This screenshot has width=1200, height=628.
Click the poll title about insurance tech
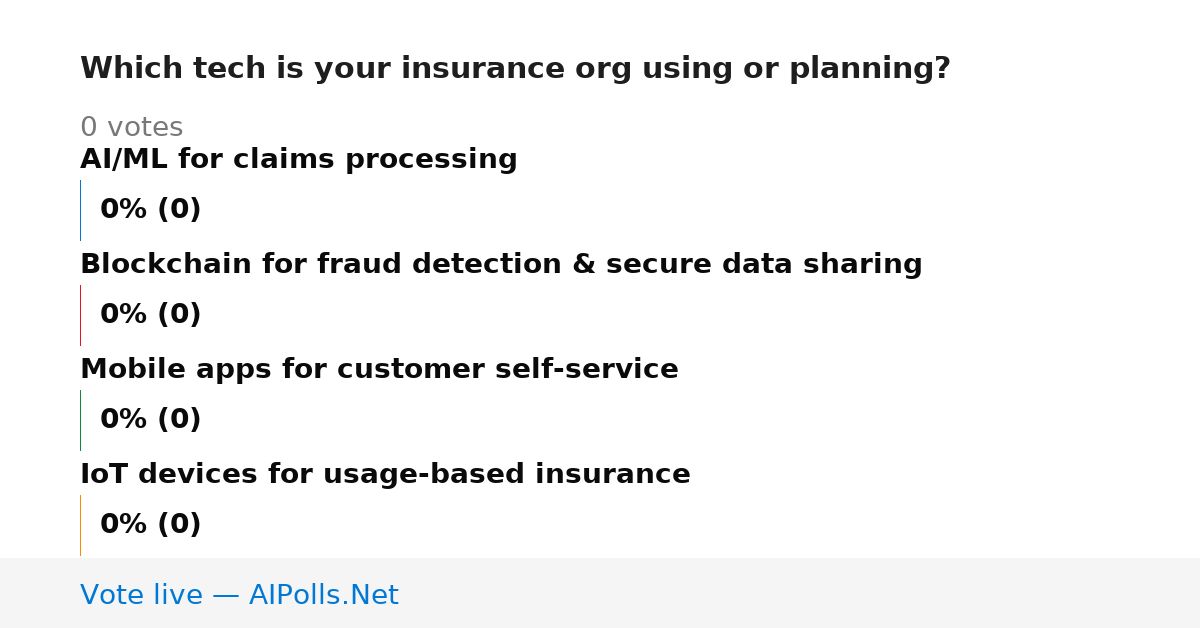(x=515, y=69)
